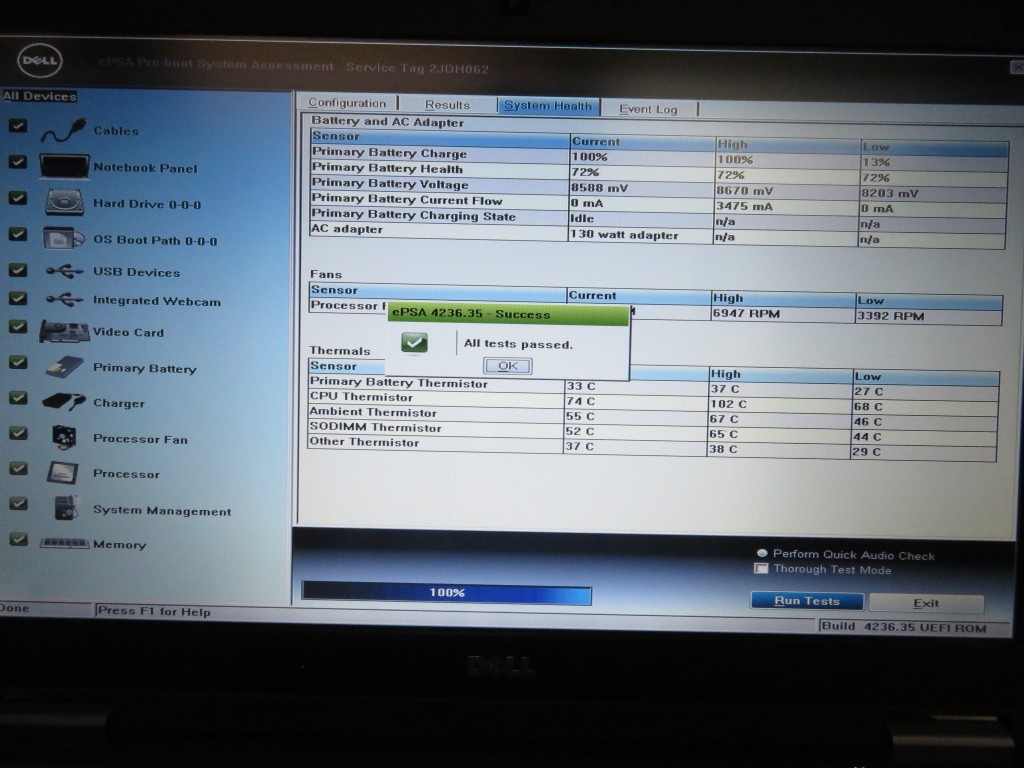
Task: Click the Video Card icon
Action: (64, 331)
